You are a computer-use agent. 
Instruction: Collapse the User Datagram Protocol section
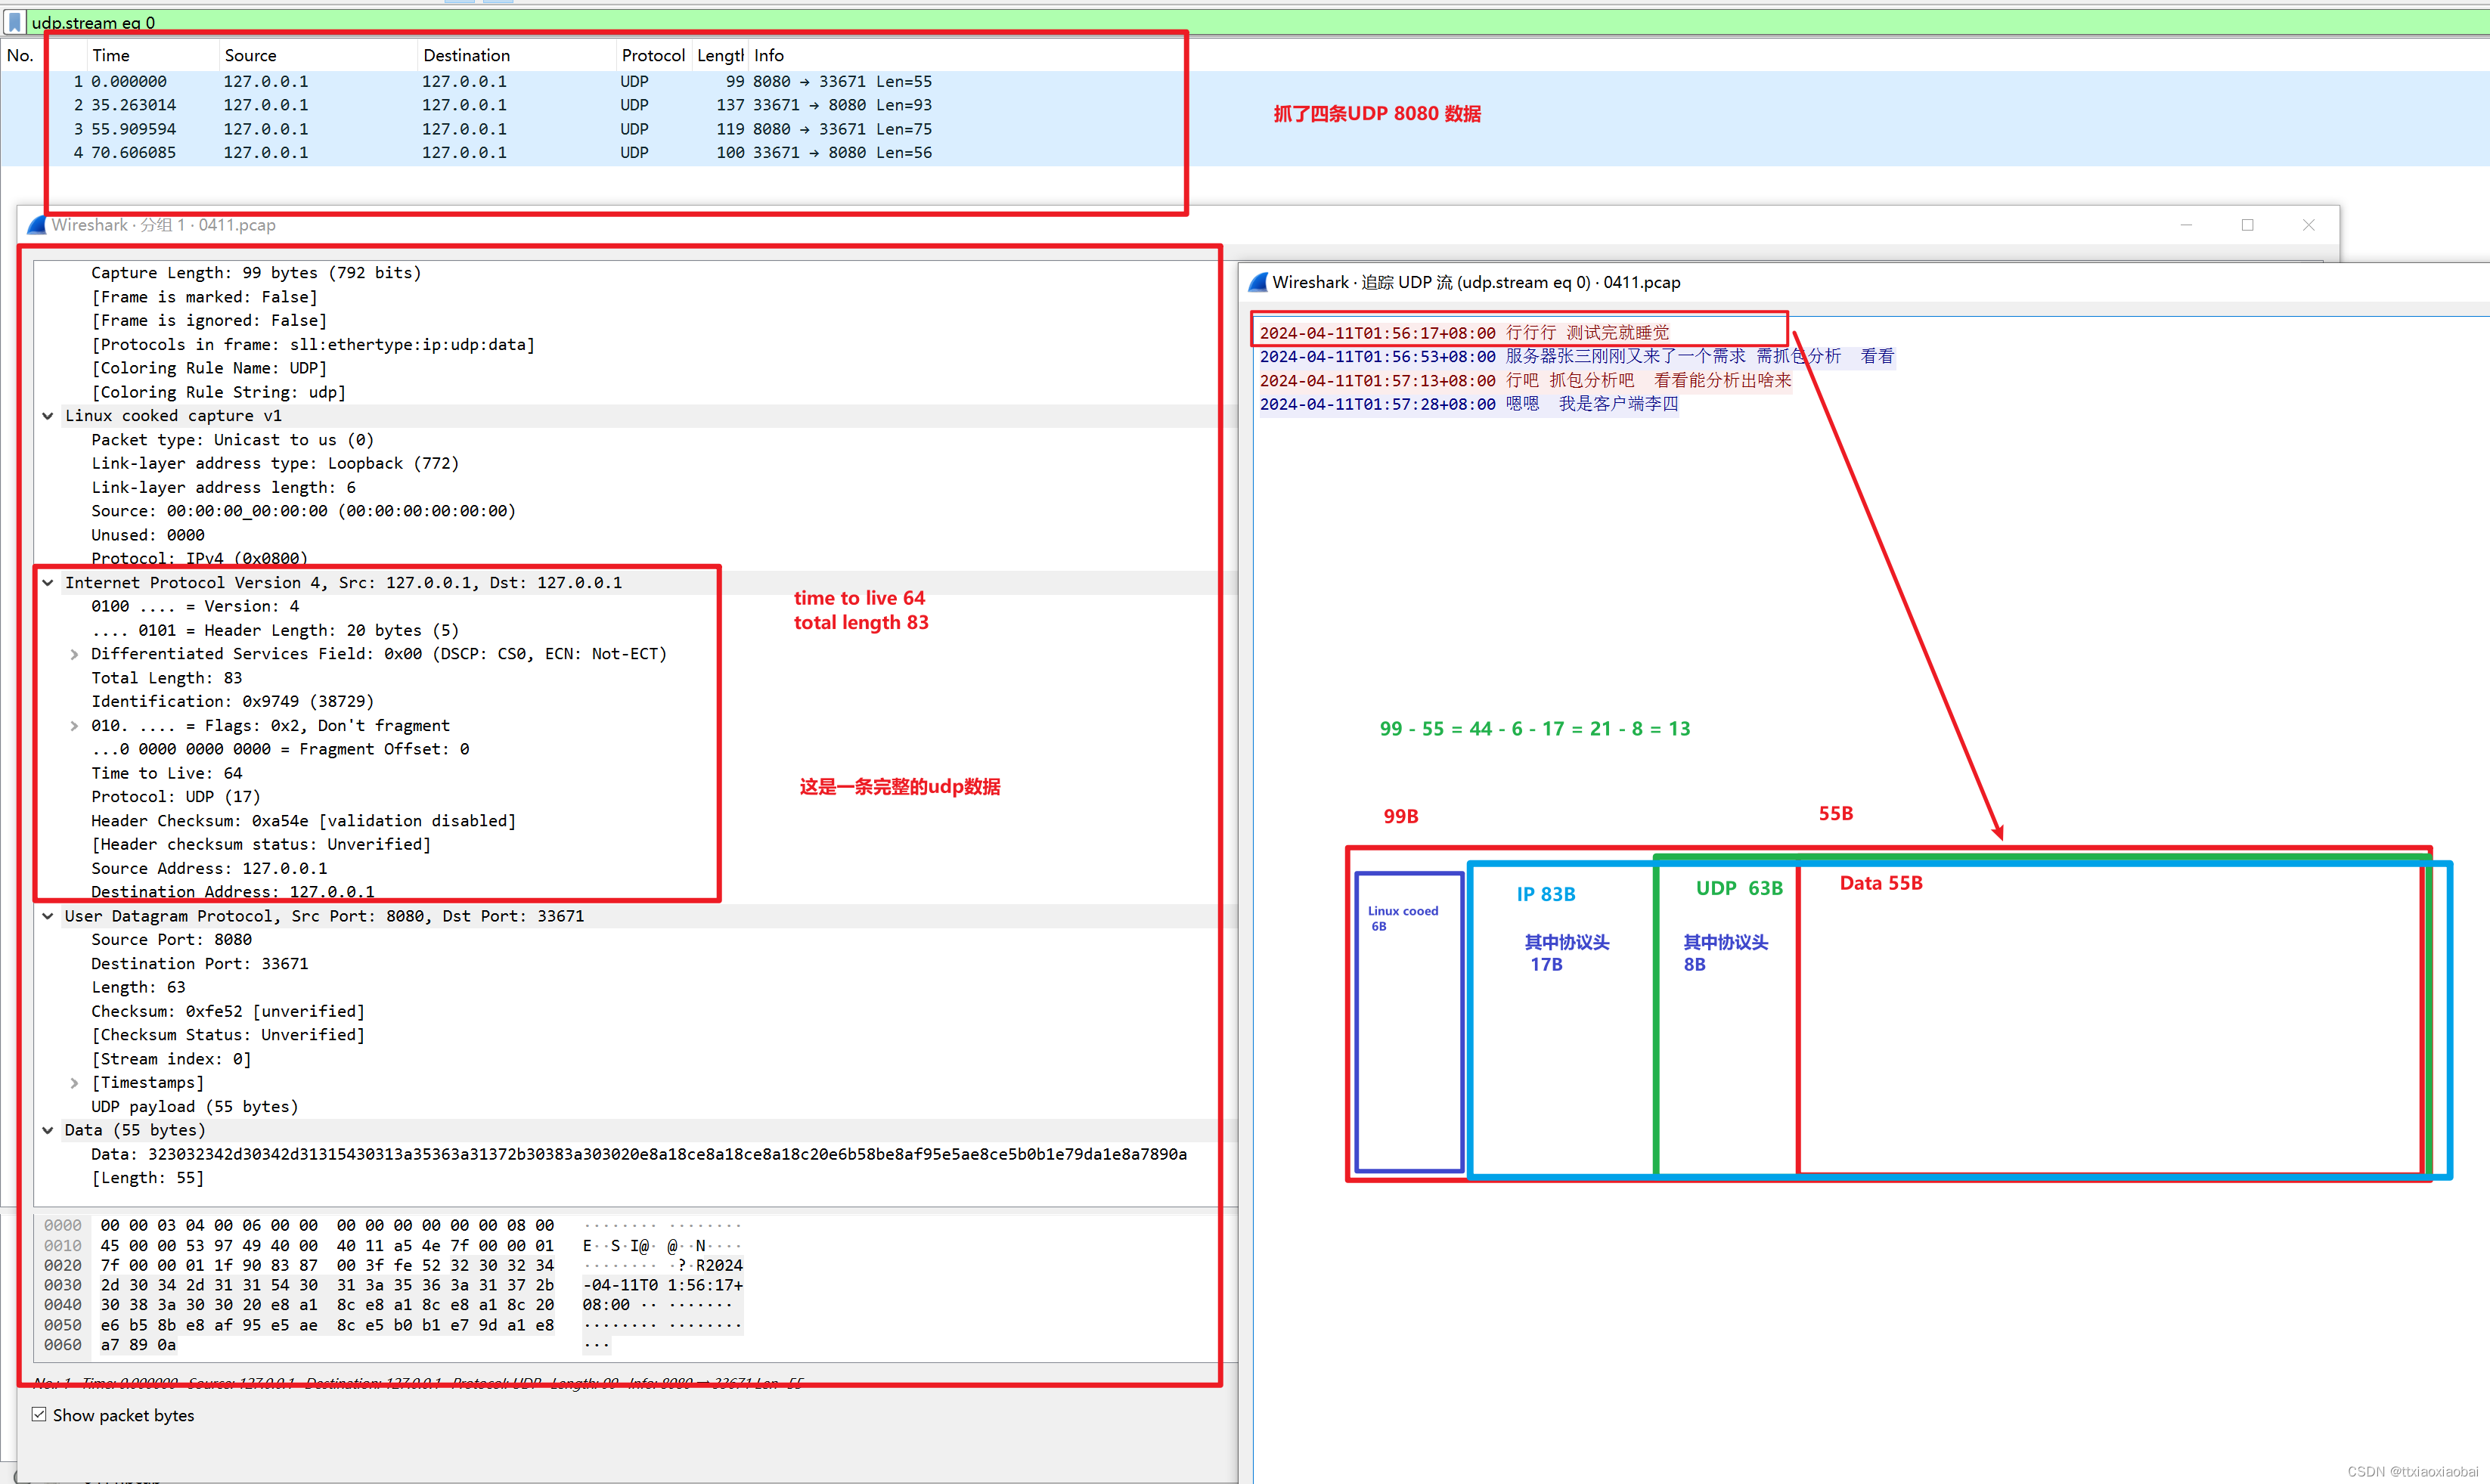[x=48, y=916]
